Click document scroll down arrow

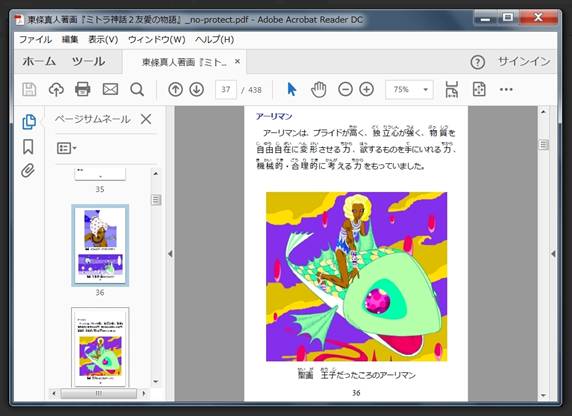[544, 395]
